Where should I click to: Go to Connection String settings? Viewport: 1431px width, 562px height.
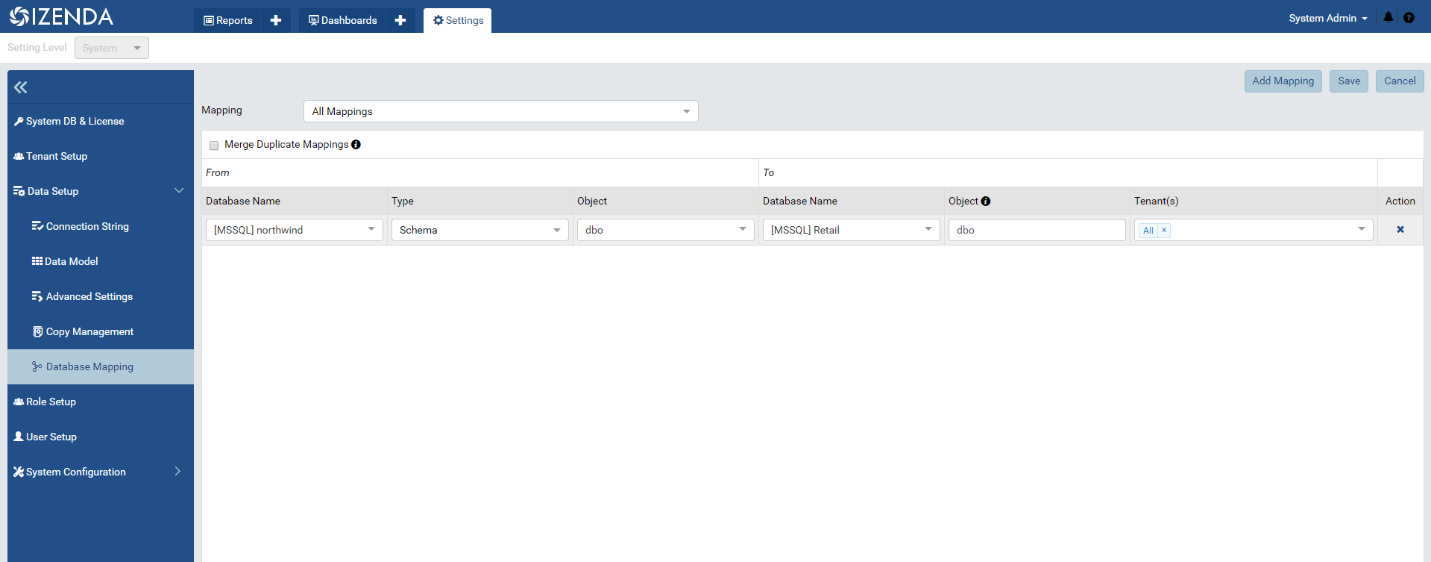point(101,226)
